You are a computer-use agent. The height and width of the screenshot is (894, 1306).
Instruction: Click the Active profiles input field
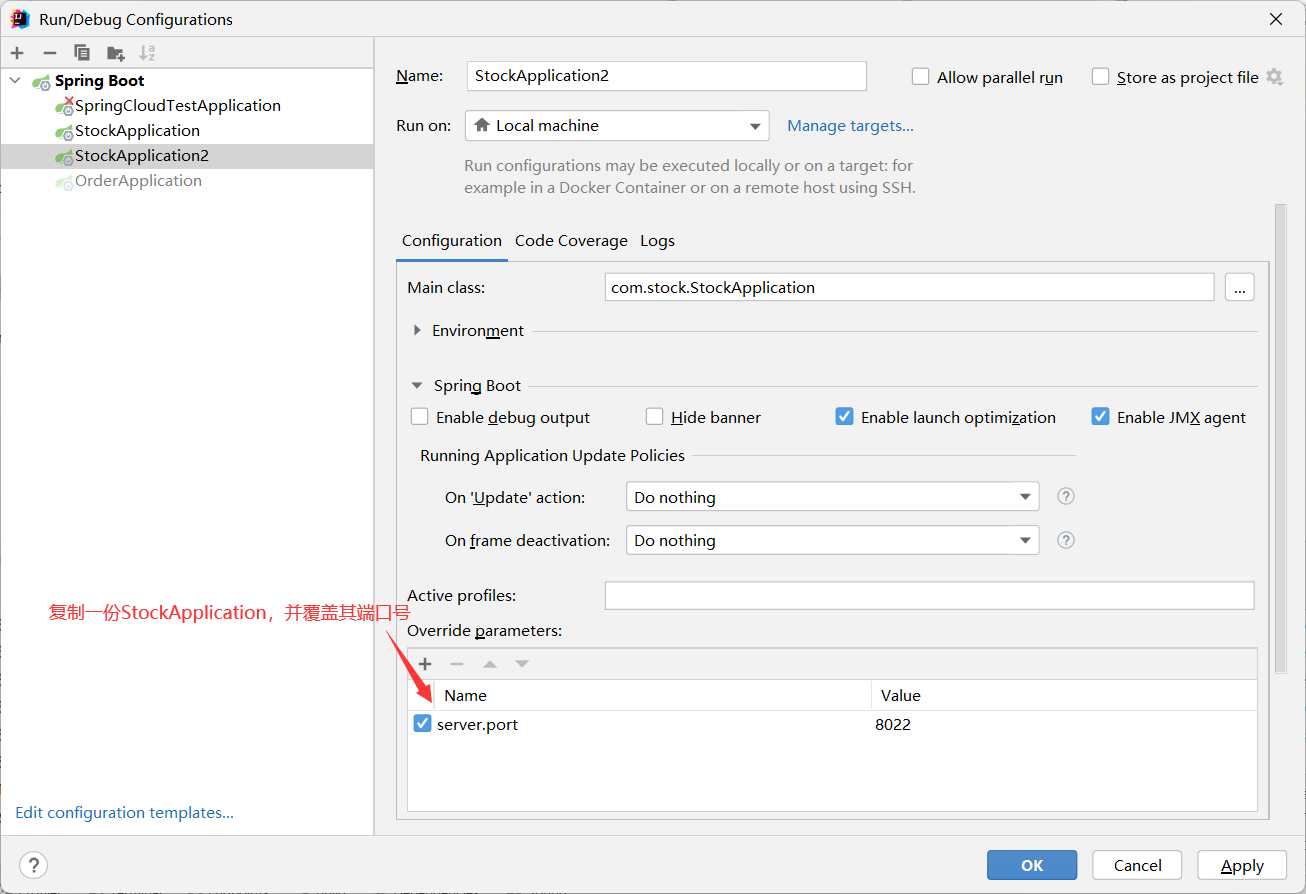tap(929, 595)
